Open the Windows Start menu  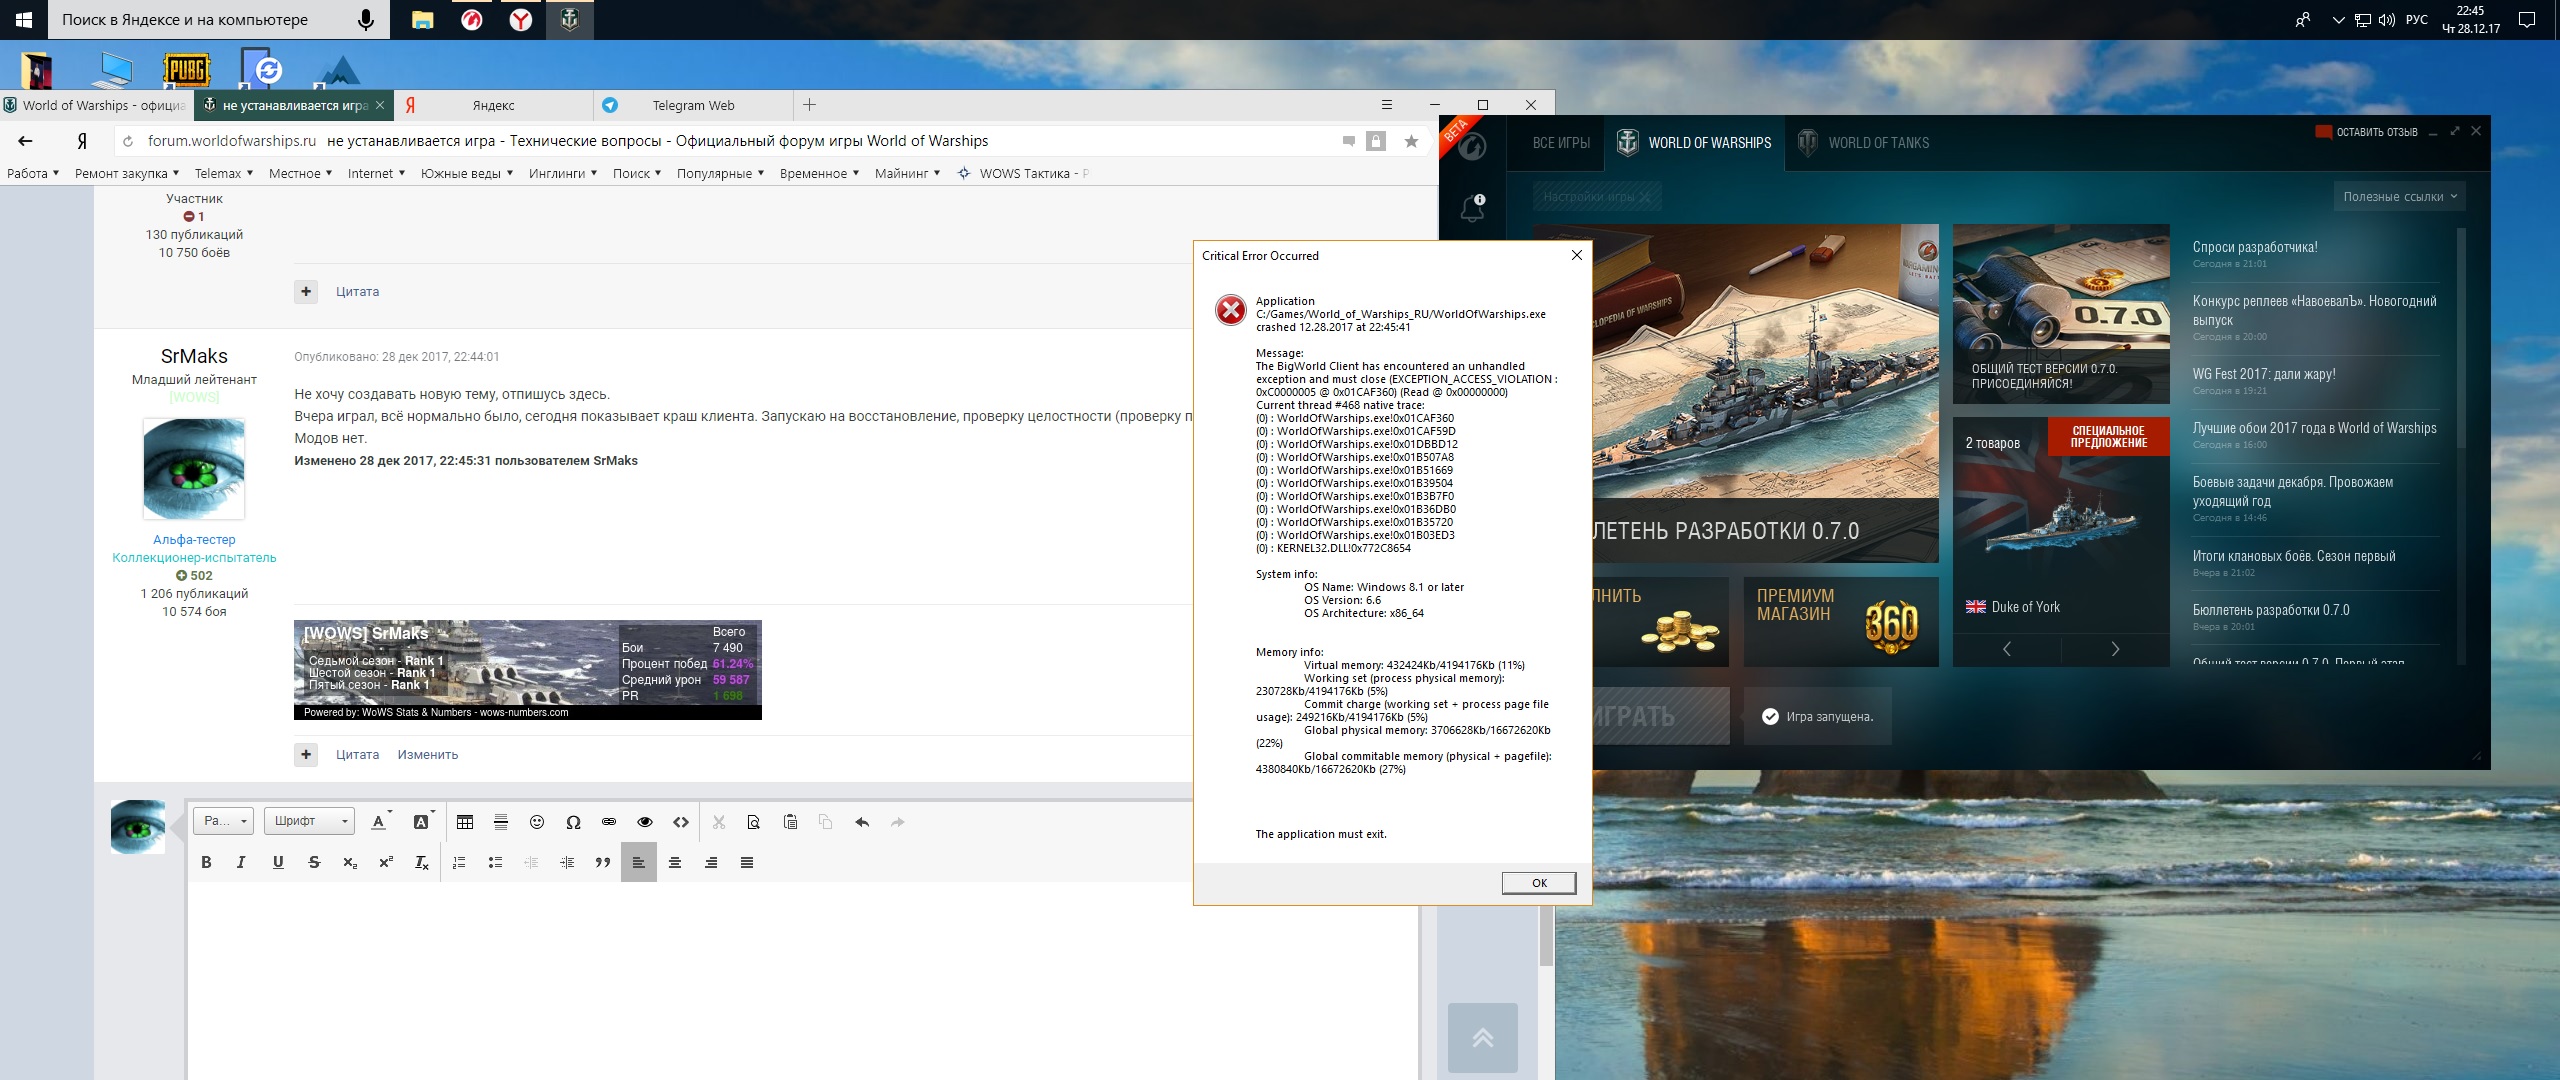point(24,20)
